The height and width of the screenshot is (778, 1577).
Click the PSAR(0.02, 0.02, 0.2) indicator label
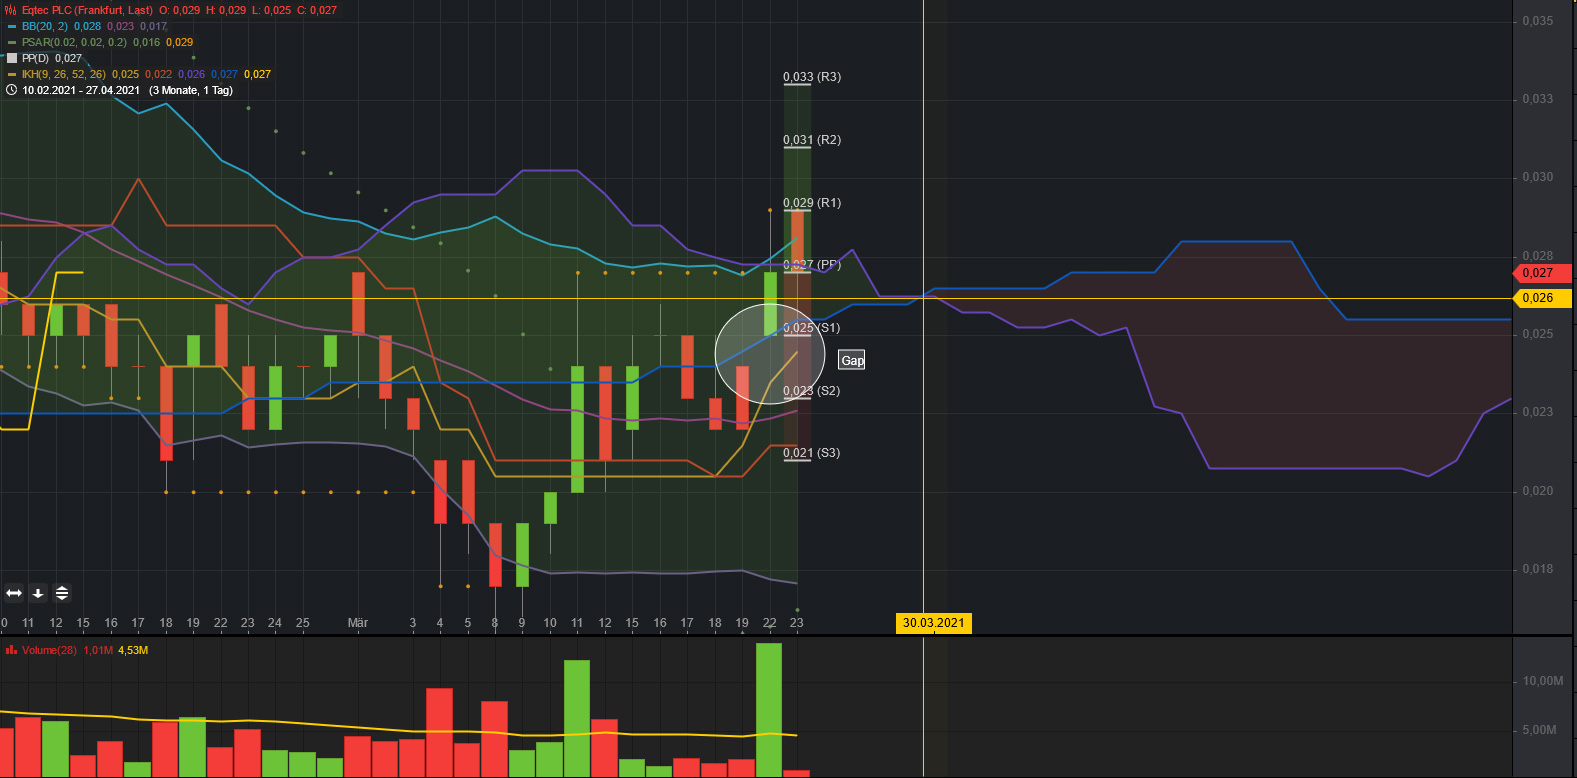pos(74,42)
